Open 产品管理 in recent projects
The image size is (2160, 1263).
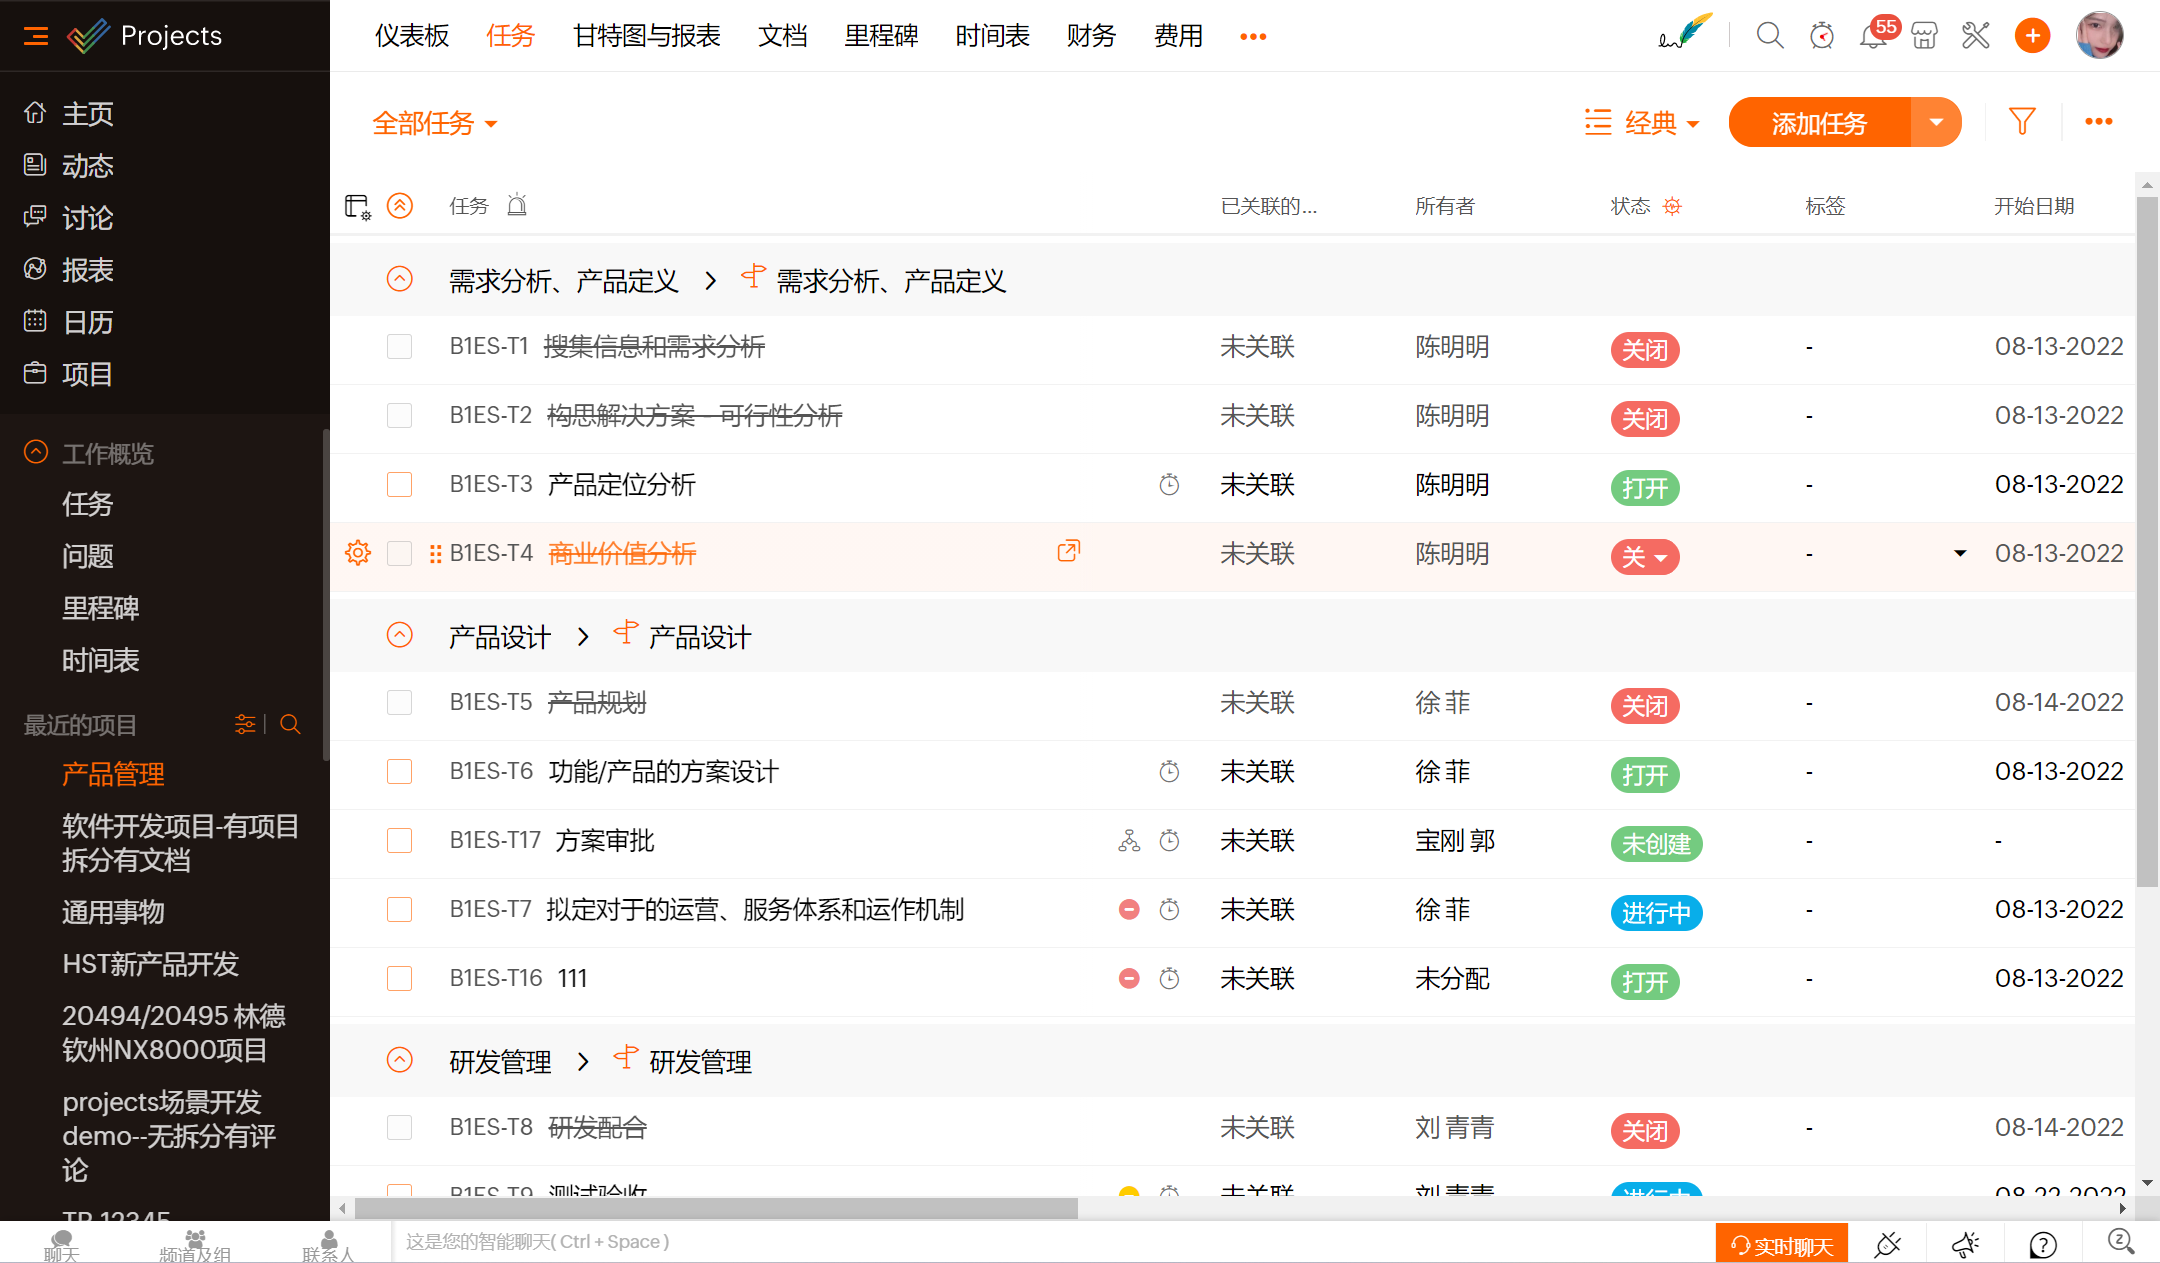[x=113, y=774]
